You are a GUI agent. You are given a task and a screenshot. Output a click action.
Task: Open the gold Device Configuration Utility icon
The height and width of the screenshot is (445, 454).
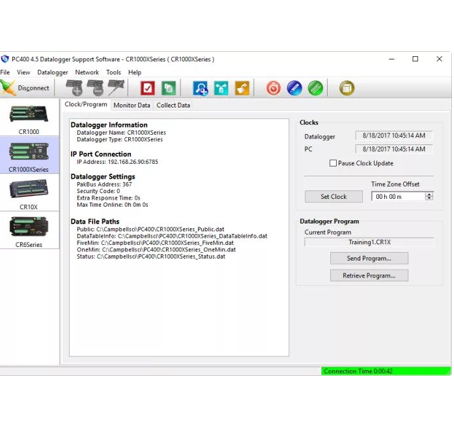(x=347, y=88)
